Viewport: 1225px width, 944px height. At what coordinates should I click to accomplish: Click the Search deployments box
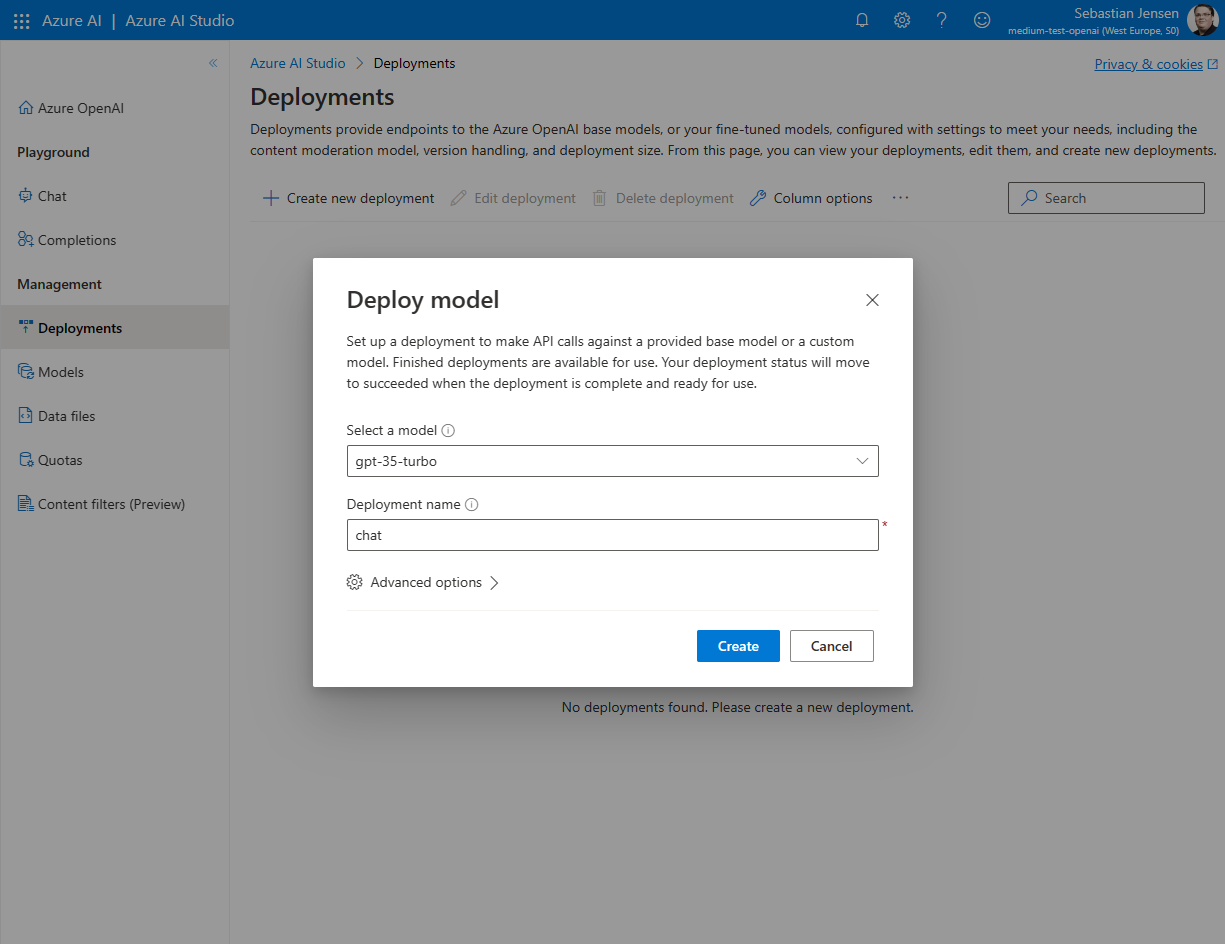click(x=1106, y=198)
